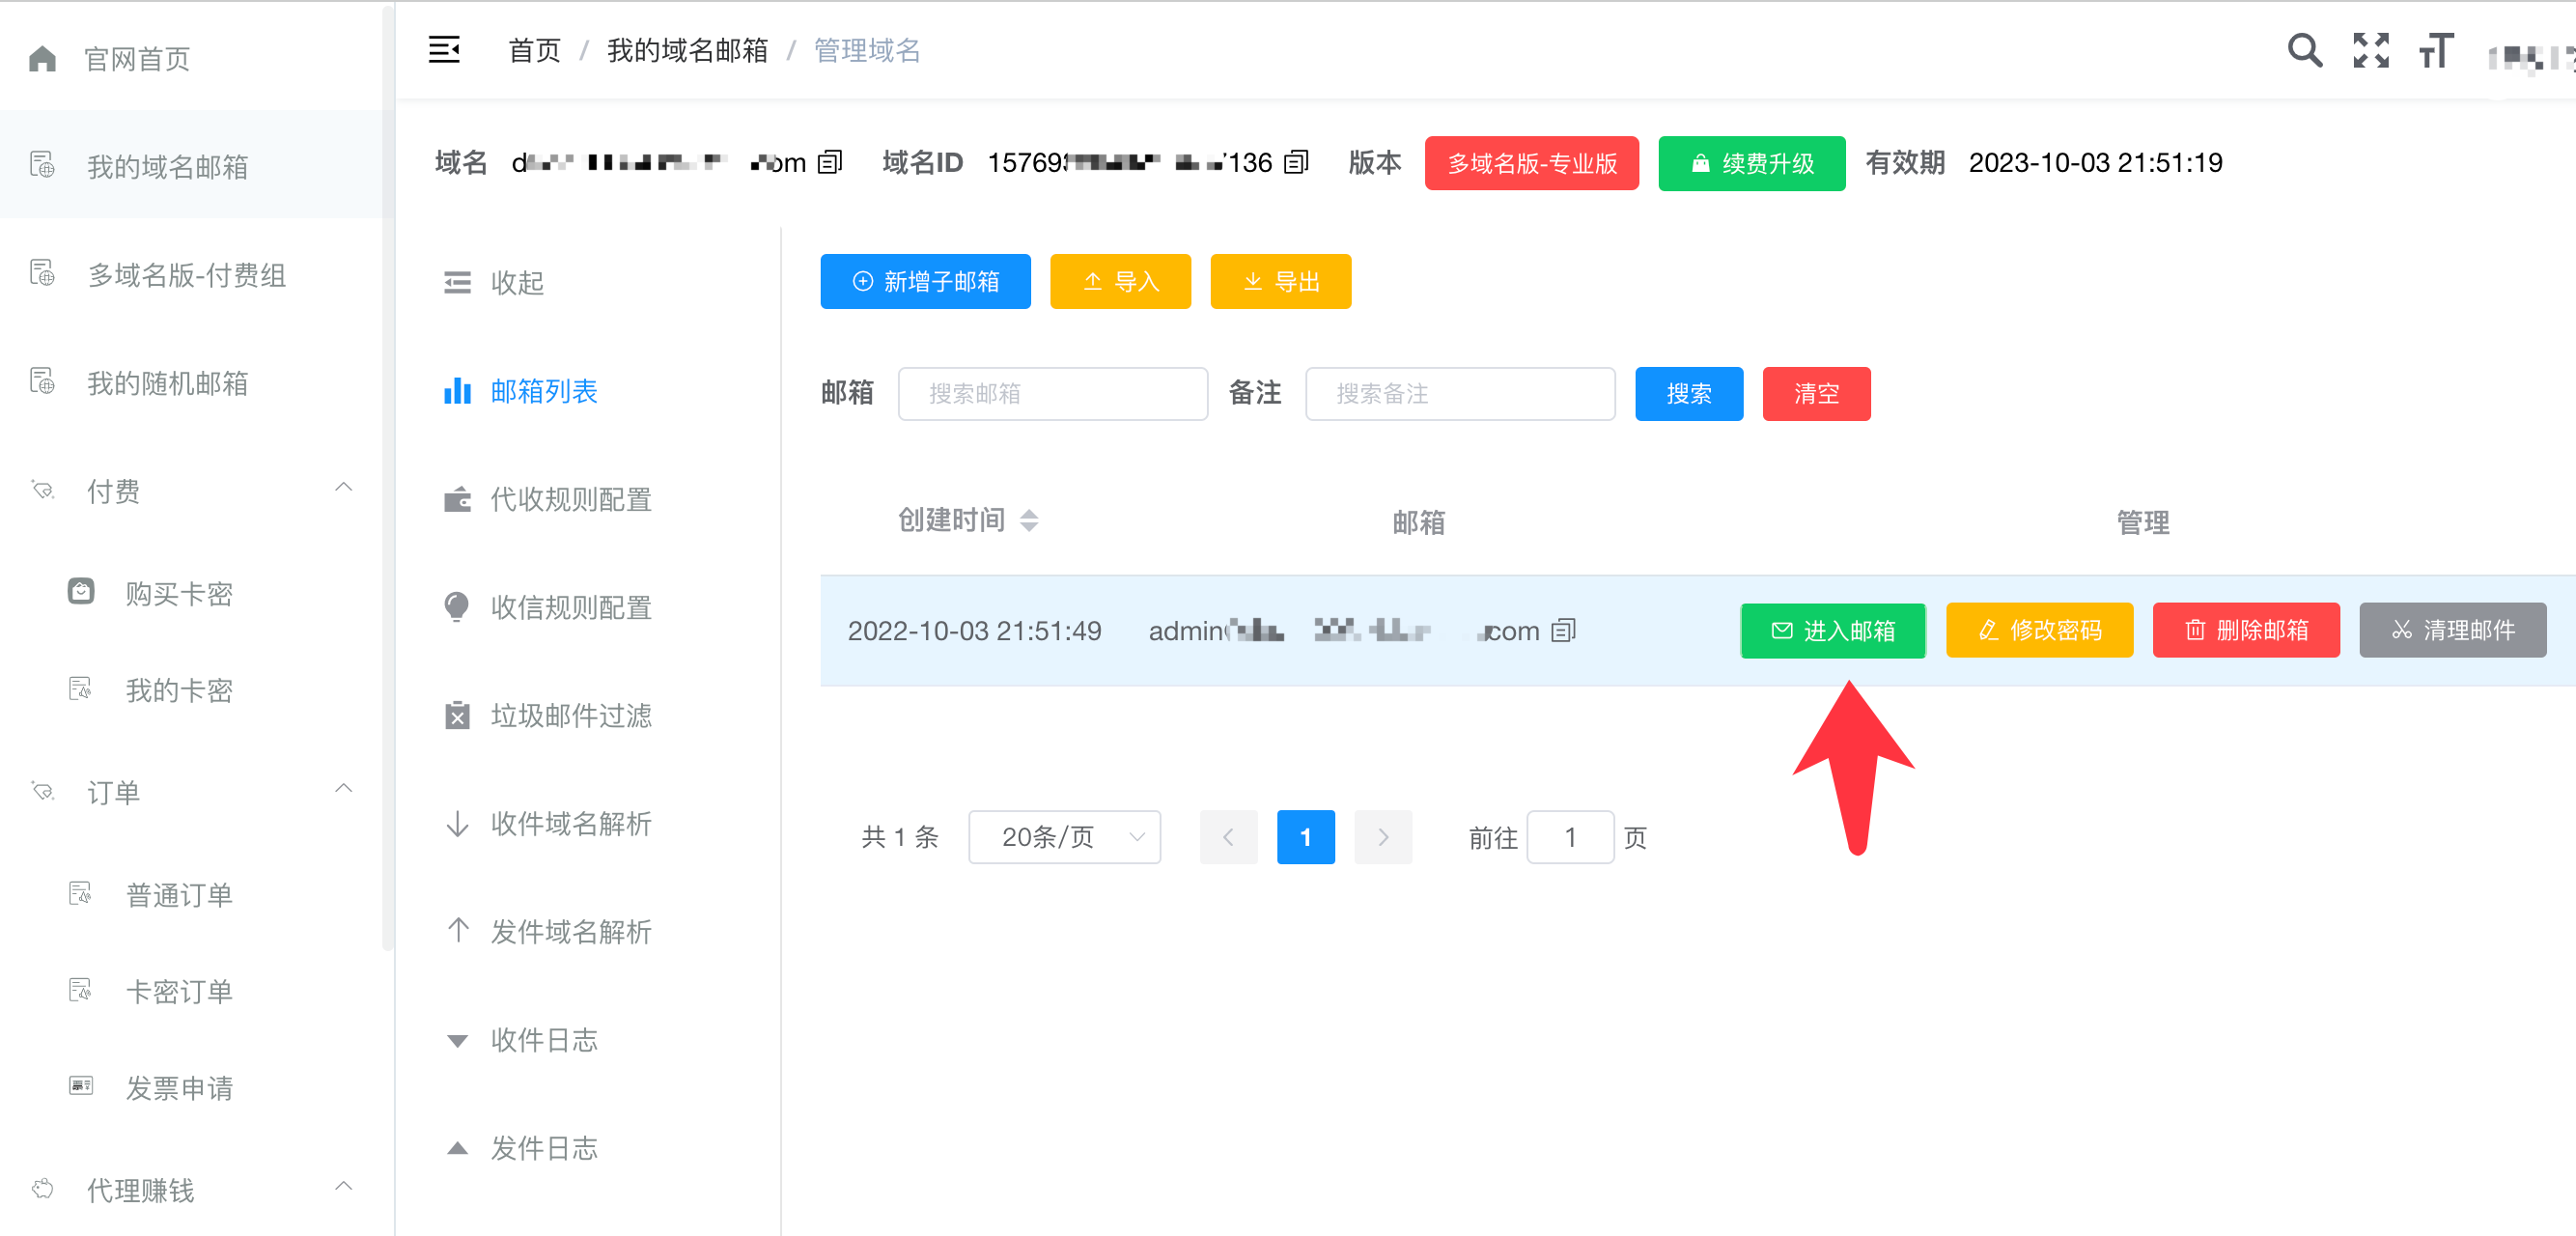Select 邮箱列表 menu item
Screen dimensions: 2576x1236
pyautogui.click(x=544, y=391)
